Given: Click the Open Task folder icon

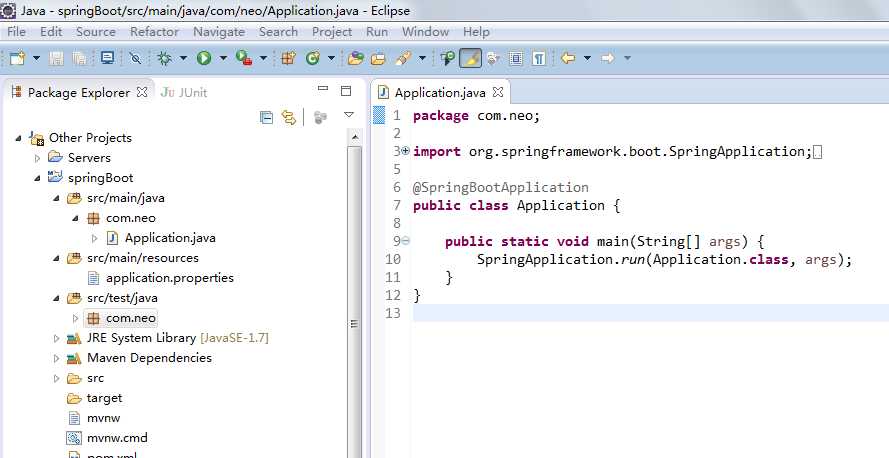Looking at the screenshot, I should pos(378,58).
